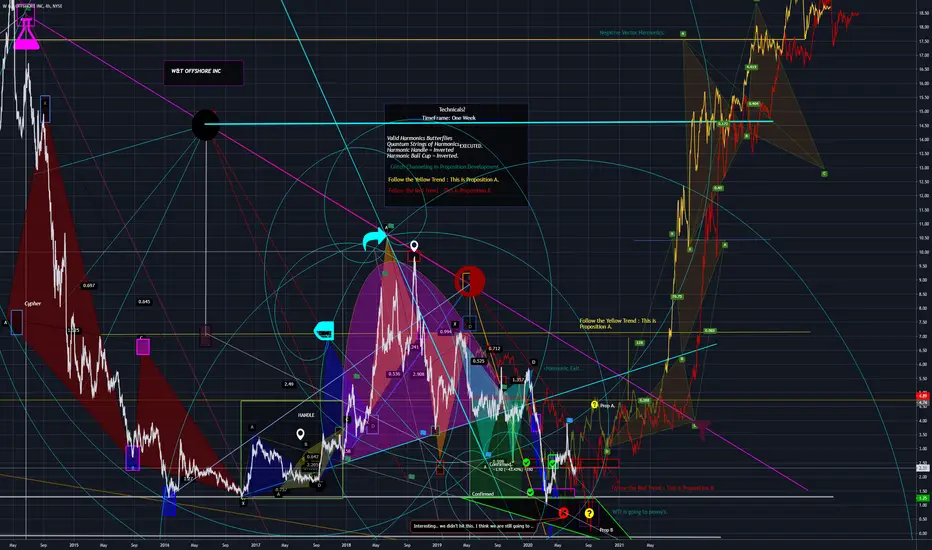The width and height of the screenshot is (932, 550).
Task: Select the Cypher pattern label
Action: pyautogui.click(x=33, y=304)
